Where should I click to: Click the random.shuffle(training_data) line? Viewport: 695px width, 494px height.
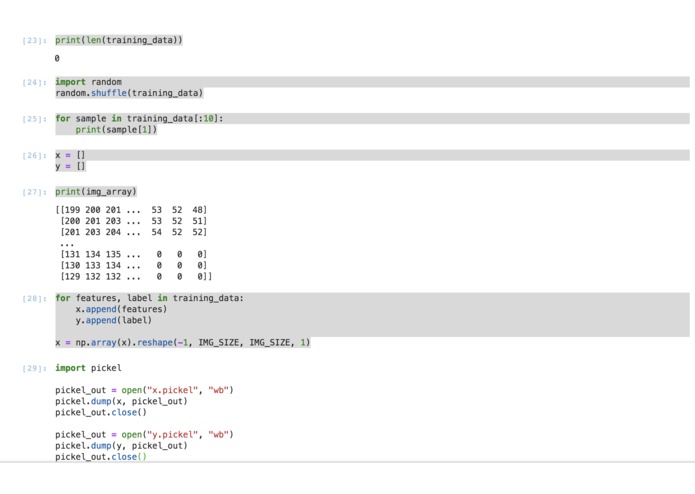(129, 93)
